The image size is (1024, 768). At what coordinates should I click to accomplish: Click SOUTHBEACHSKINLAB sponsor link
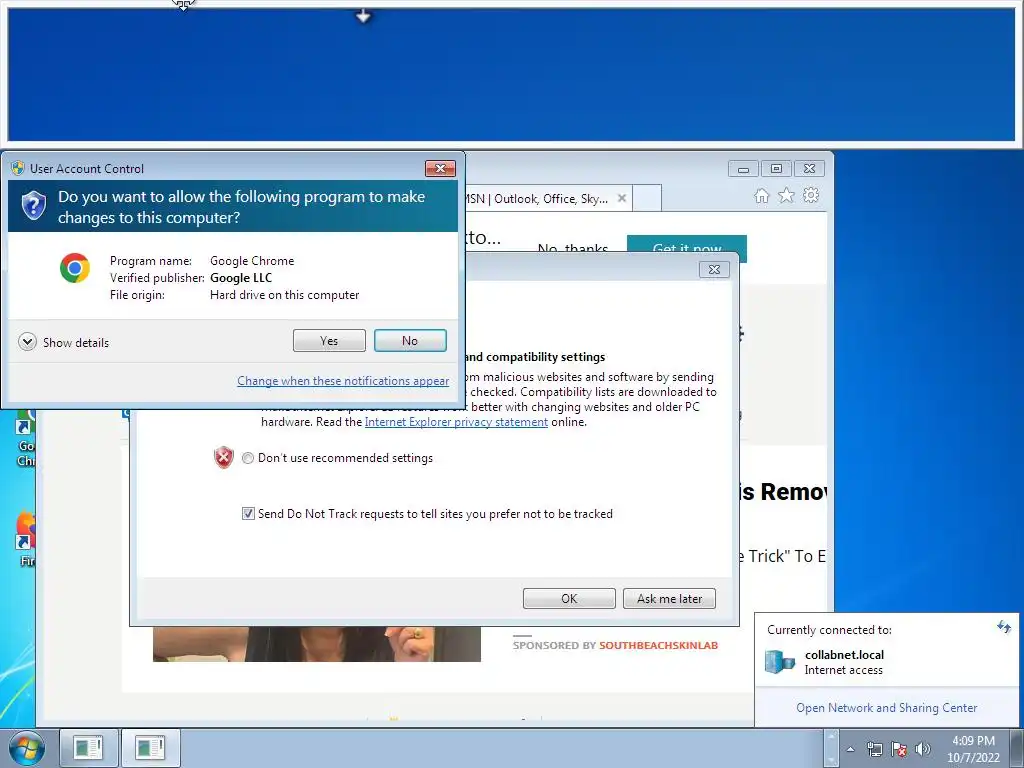(x=658, y=645)
